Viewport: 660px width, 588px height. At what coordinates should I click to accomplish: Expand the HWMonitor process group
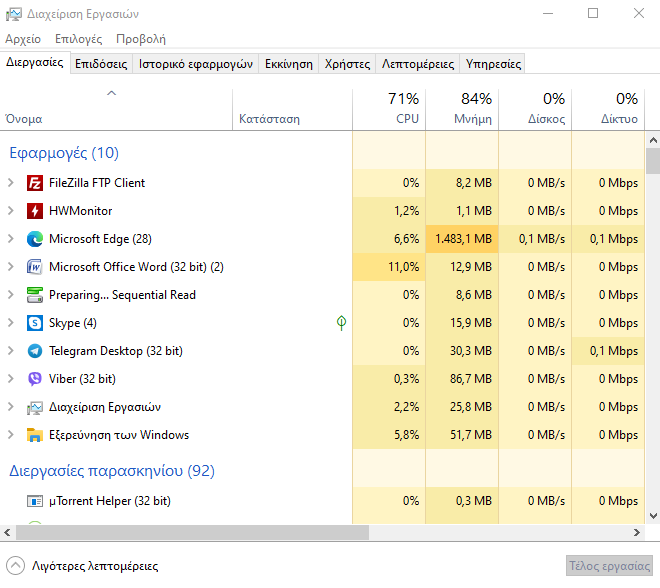coord(11,210)
